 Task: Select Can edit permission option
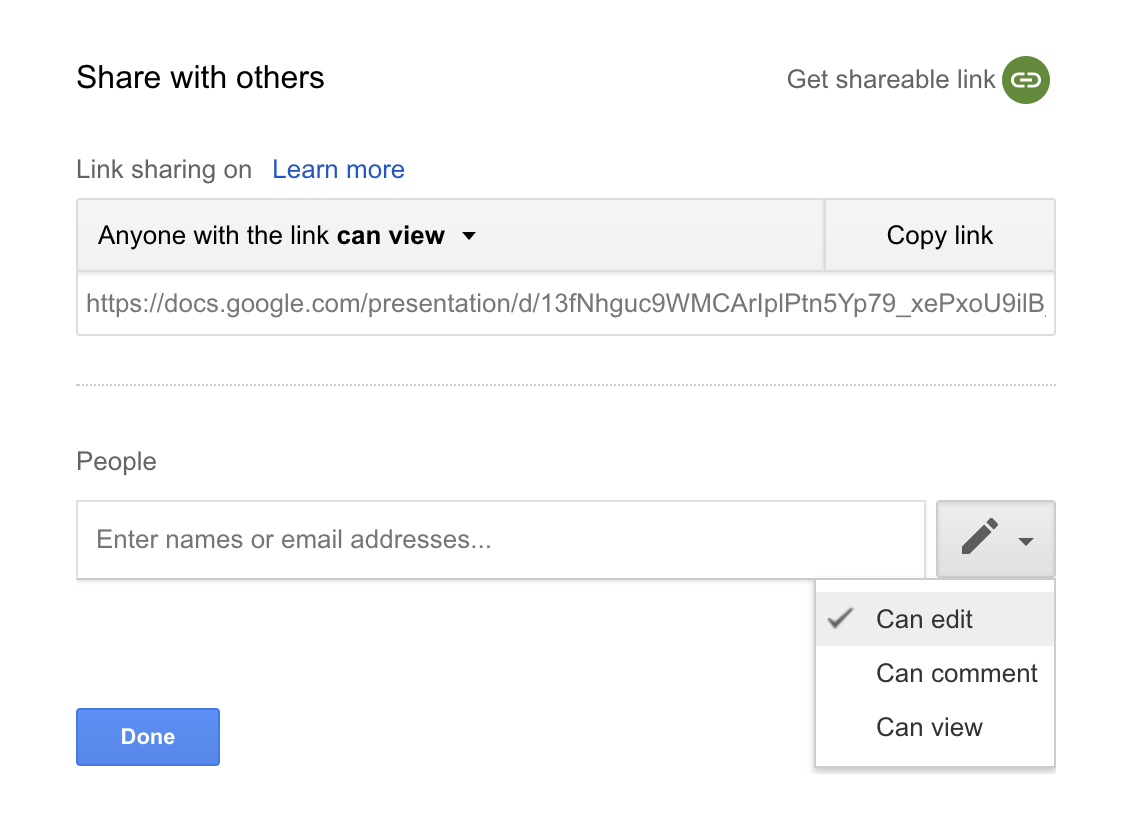pyautogui.click(x=923, y=618)
